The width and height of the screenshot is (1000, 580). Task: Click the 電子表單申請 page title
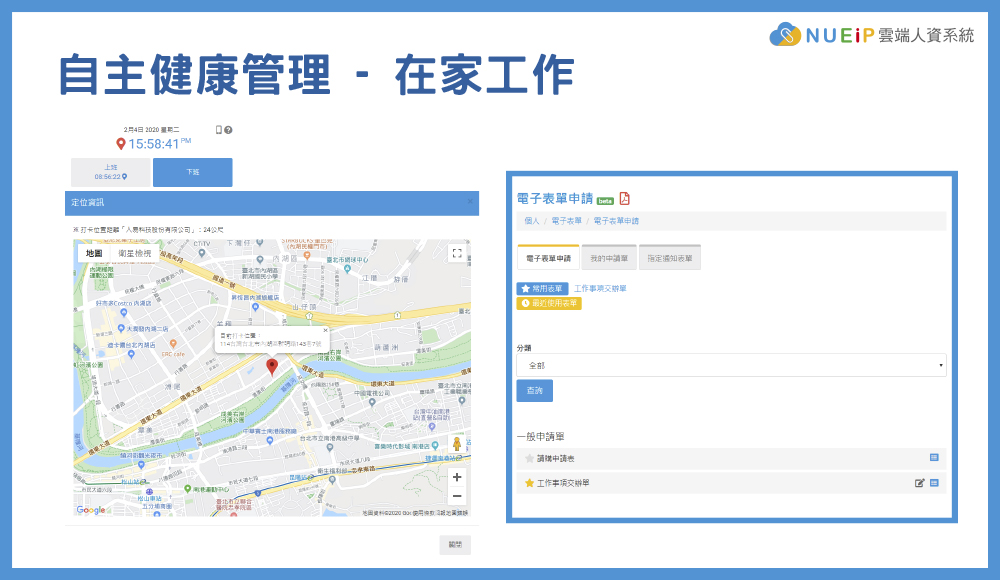click(555, 198)
